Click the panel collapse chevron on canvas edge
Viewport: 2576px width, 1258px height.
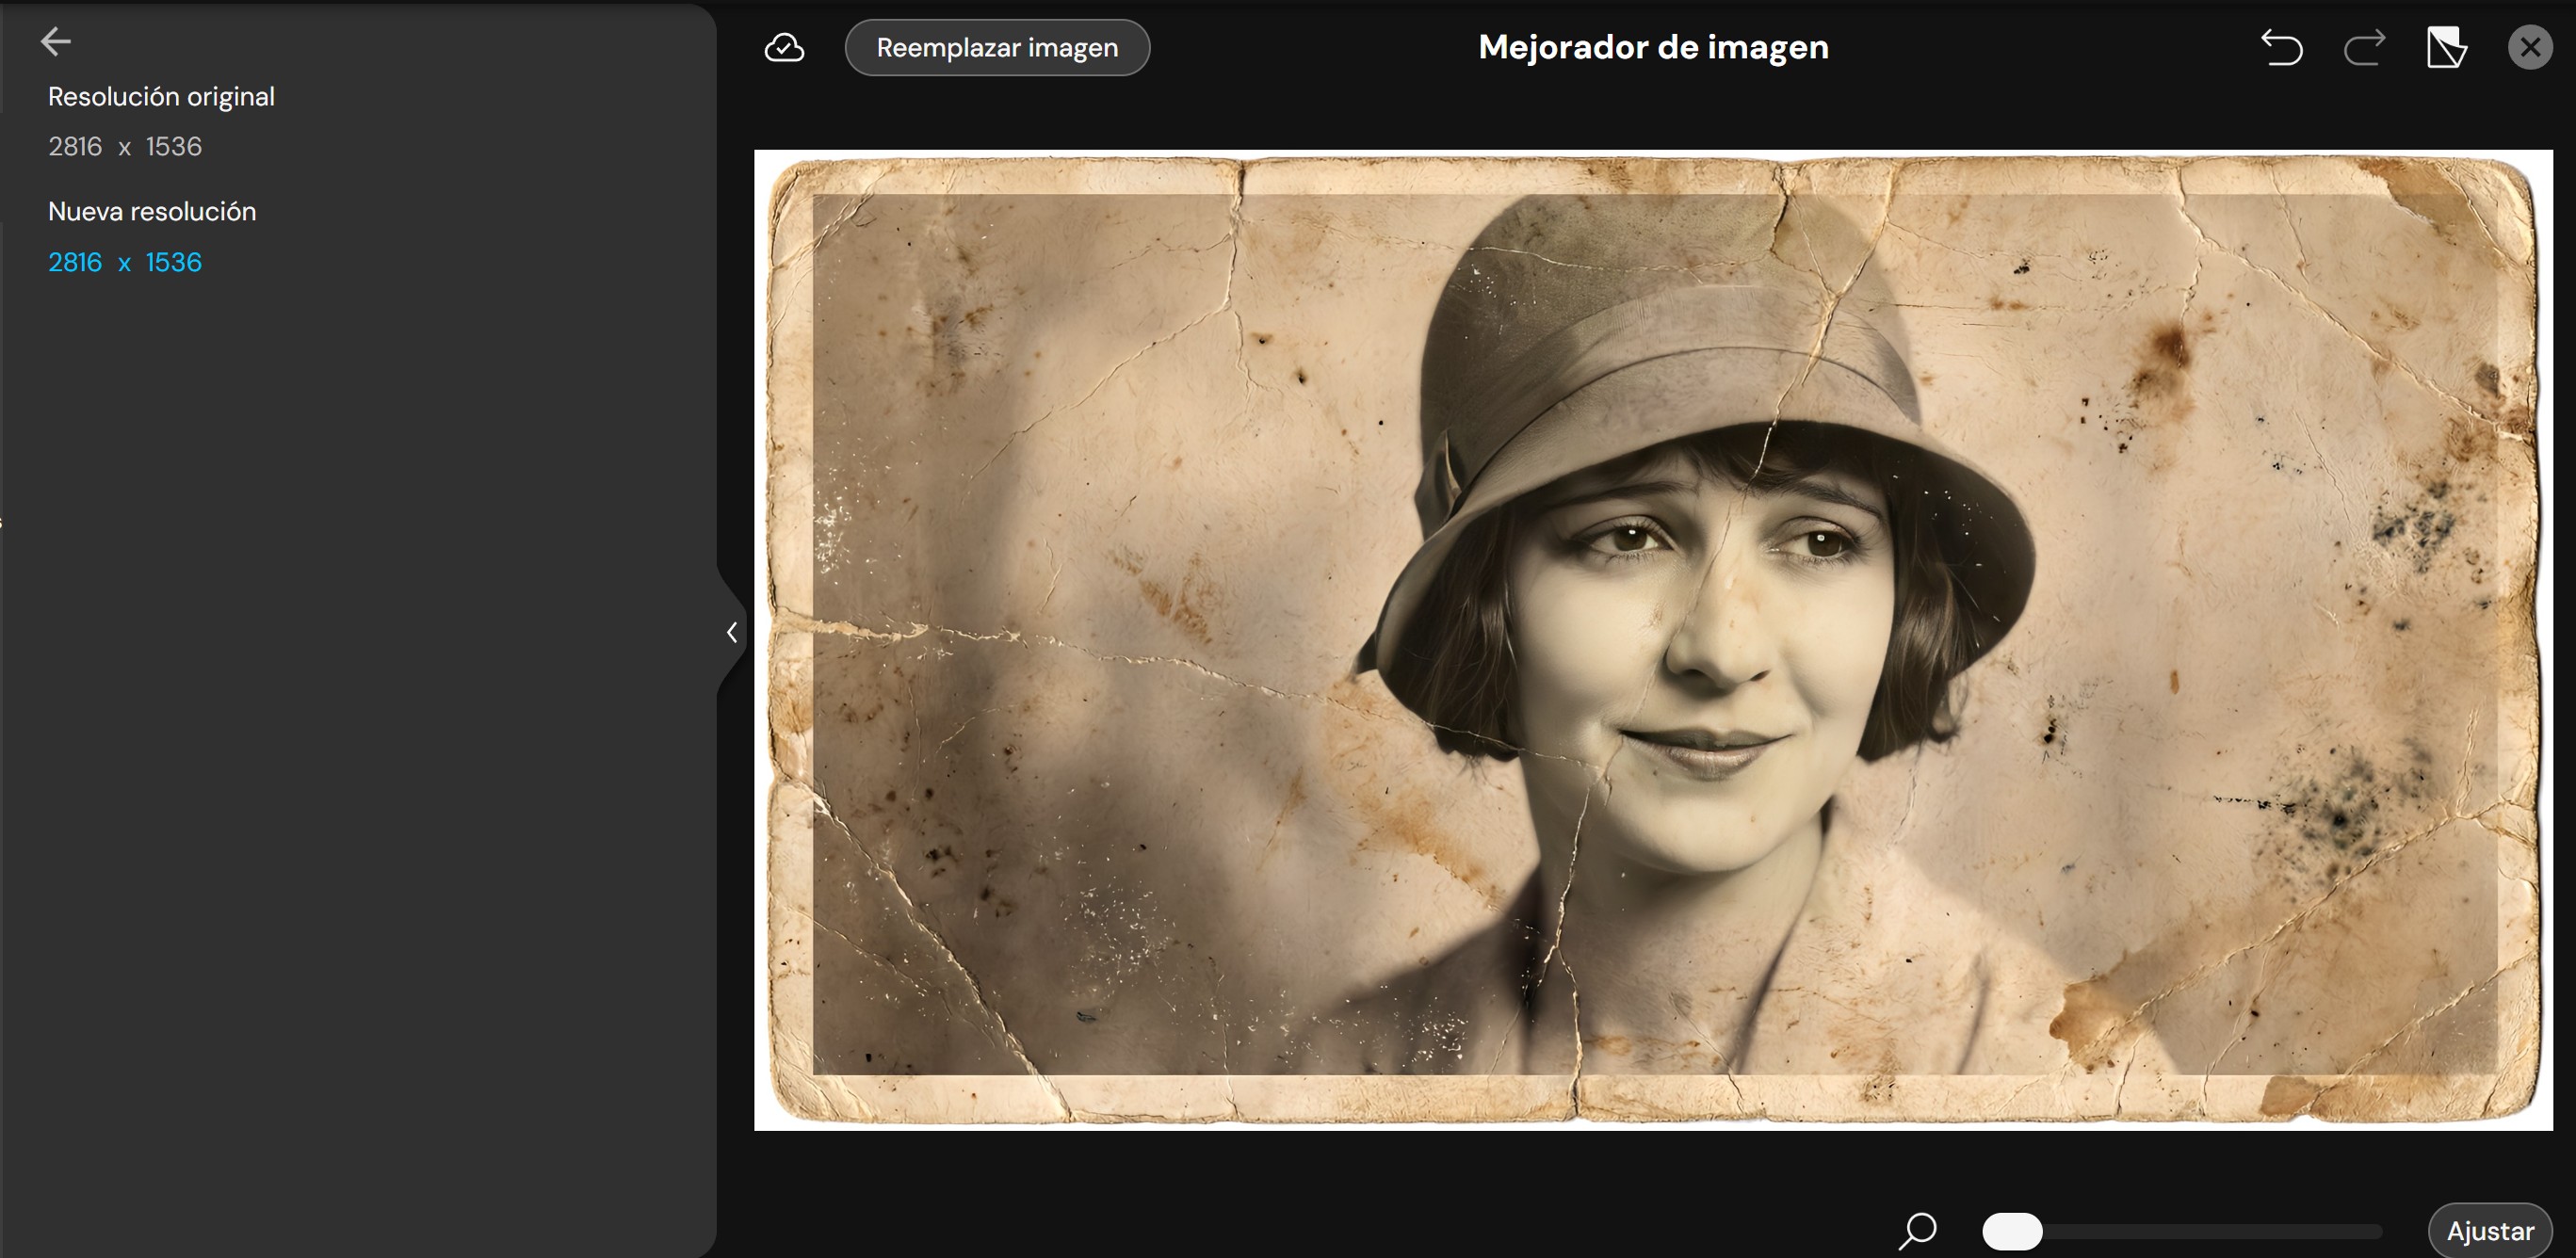coord(733,632)
